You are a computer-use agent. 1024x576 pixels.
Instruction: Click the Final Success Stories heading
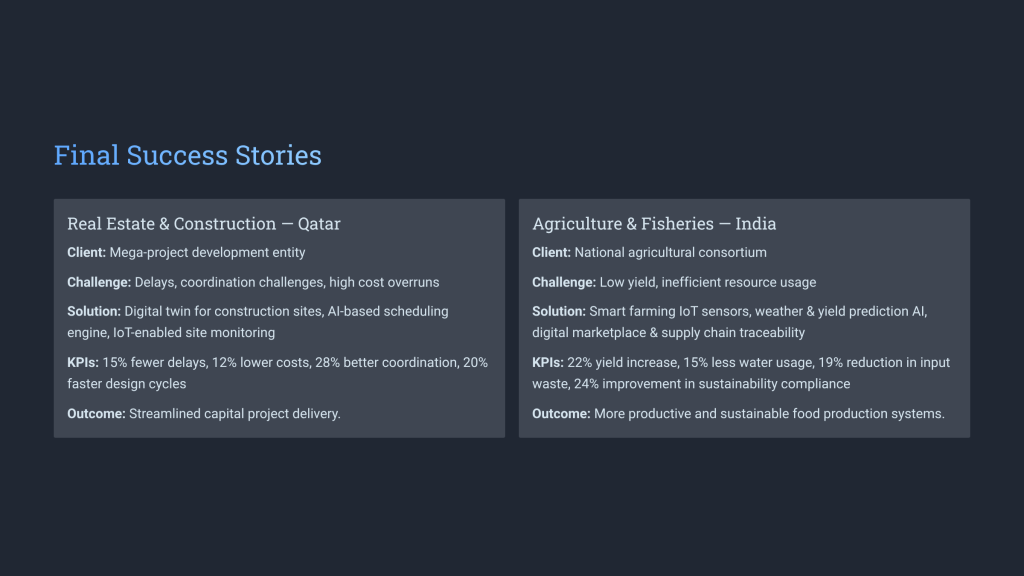tap(187, 156)
